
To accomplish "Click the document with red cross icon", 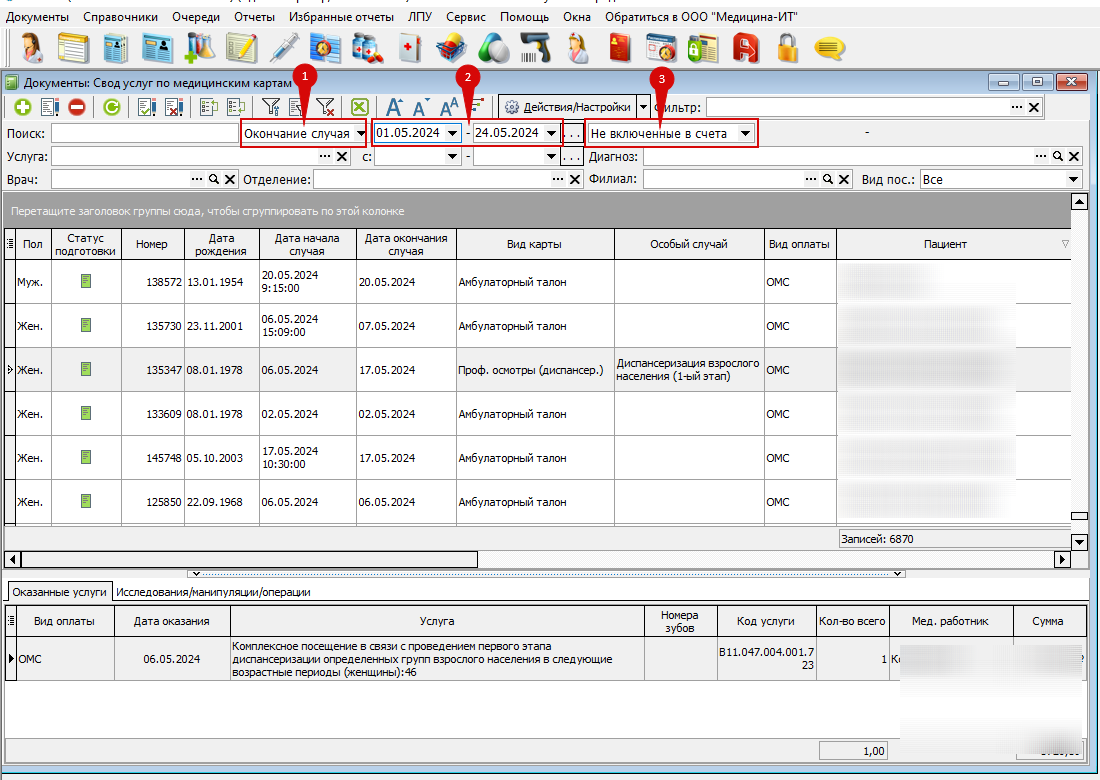I will [174, 107].
